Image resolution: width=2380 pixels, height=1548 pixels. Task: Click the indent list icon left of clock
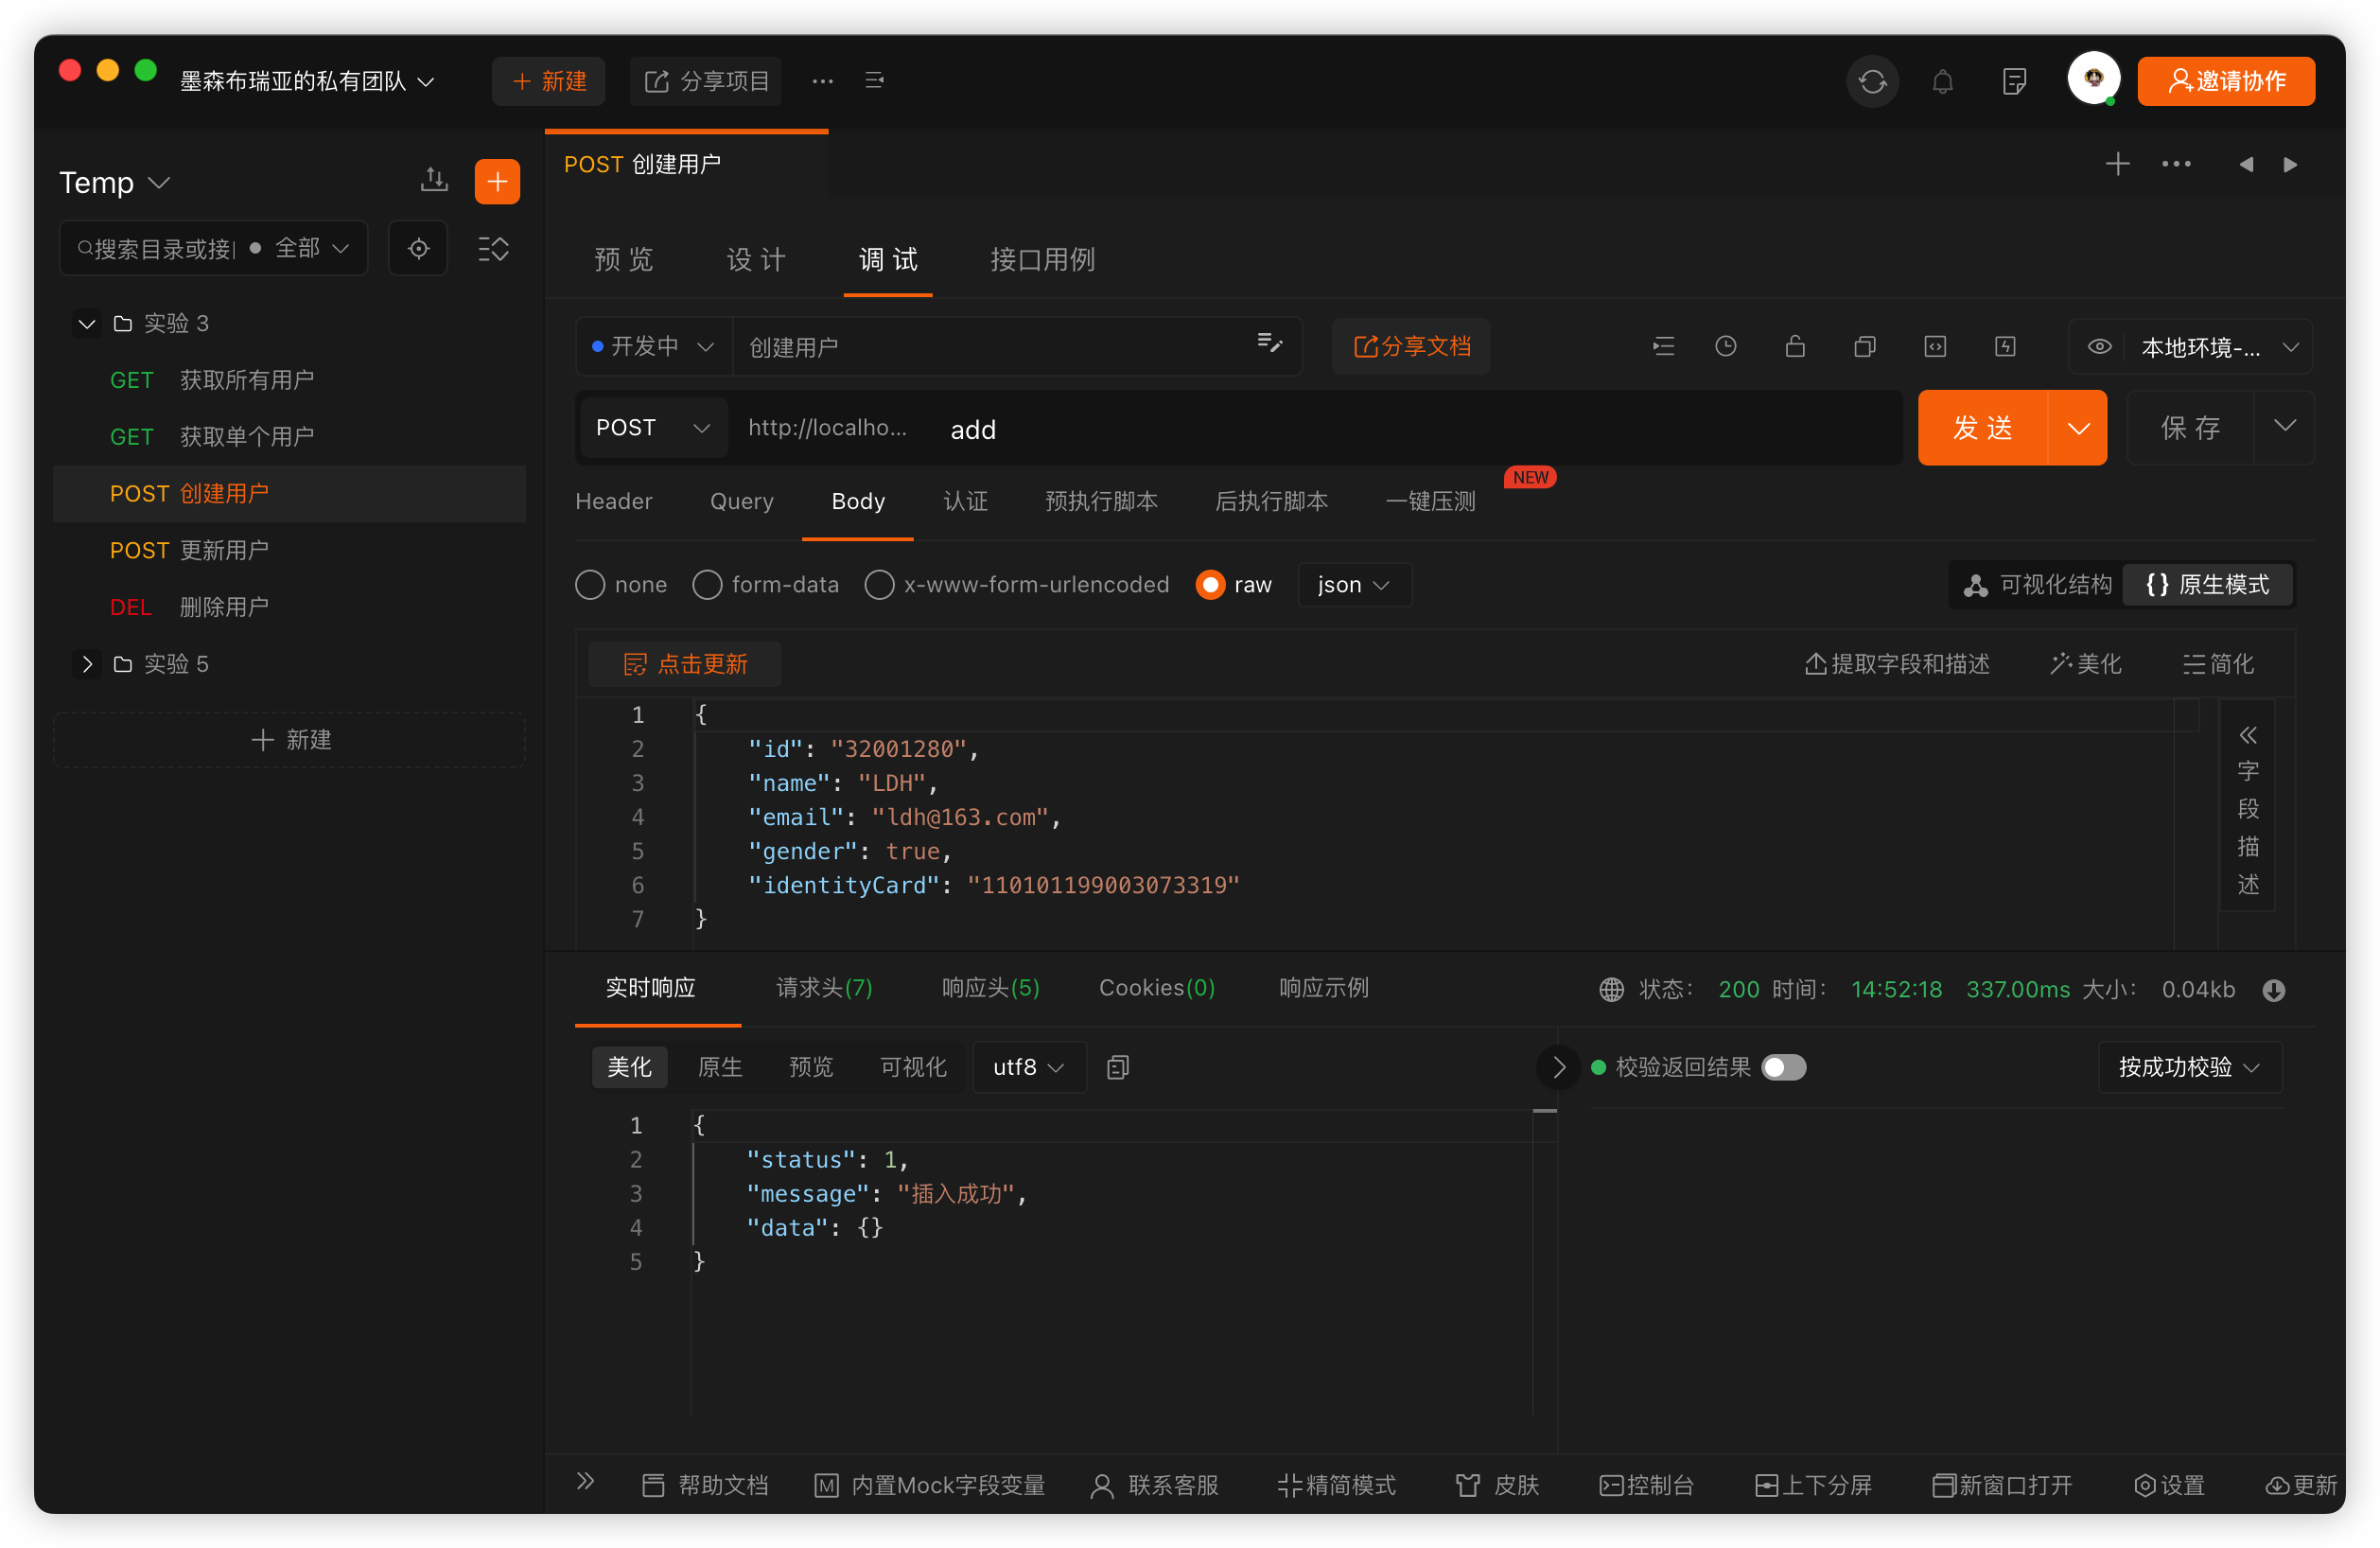[1664, 346]
